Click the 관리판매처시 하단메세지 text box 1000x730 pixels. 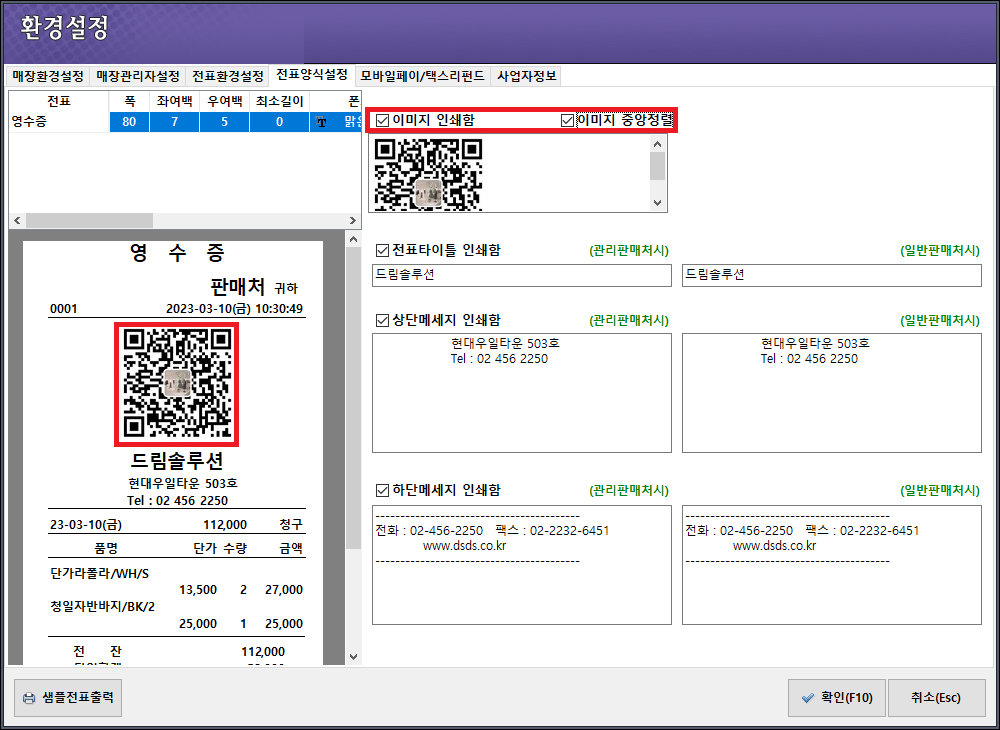coord(522,565)
